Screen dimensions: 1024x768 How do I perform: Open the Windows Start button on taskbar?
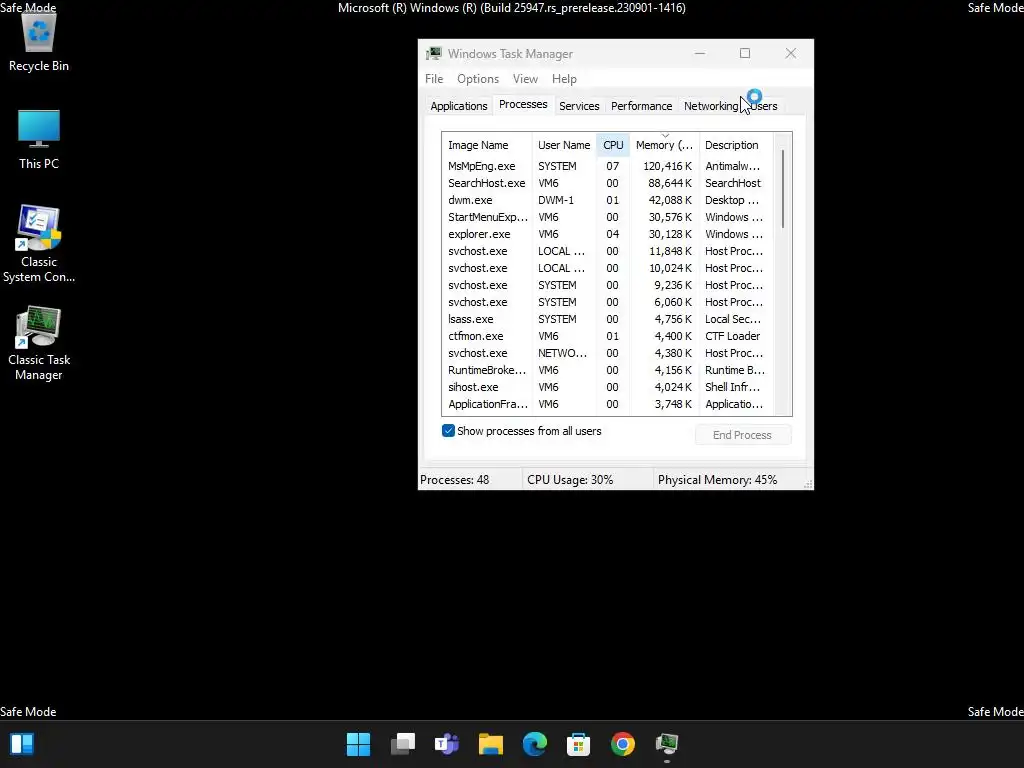358,744
